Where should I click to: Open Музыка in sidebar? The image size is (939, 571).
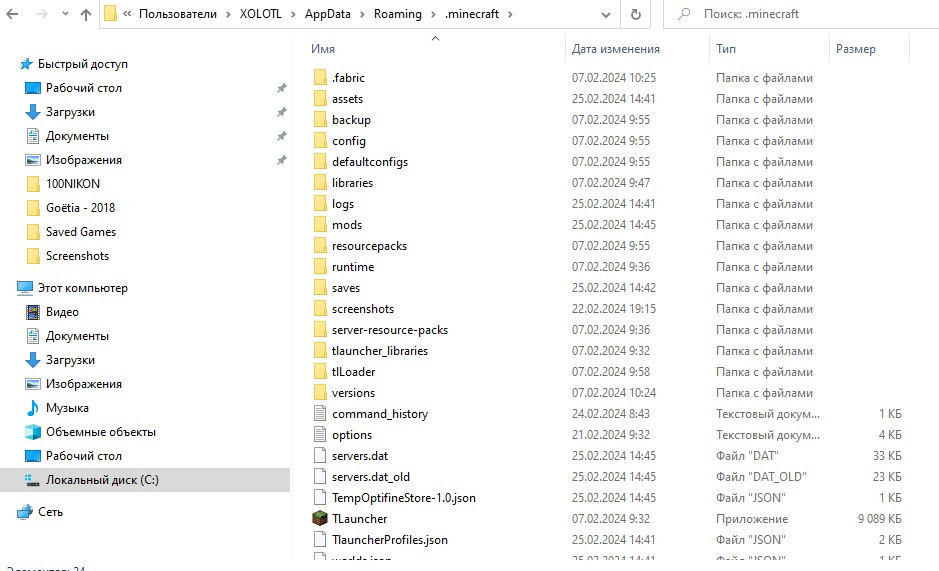coord(67,408)
